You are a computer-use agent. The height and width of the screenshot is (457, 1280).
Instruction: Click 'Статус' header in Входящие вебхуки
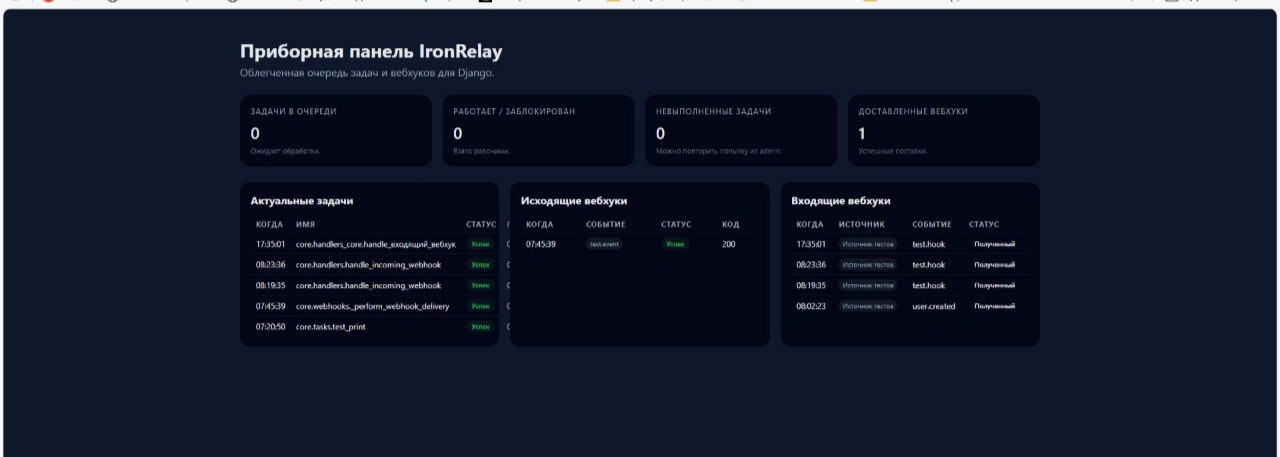[x=984, y=224]
